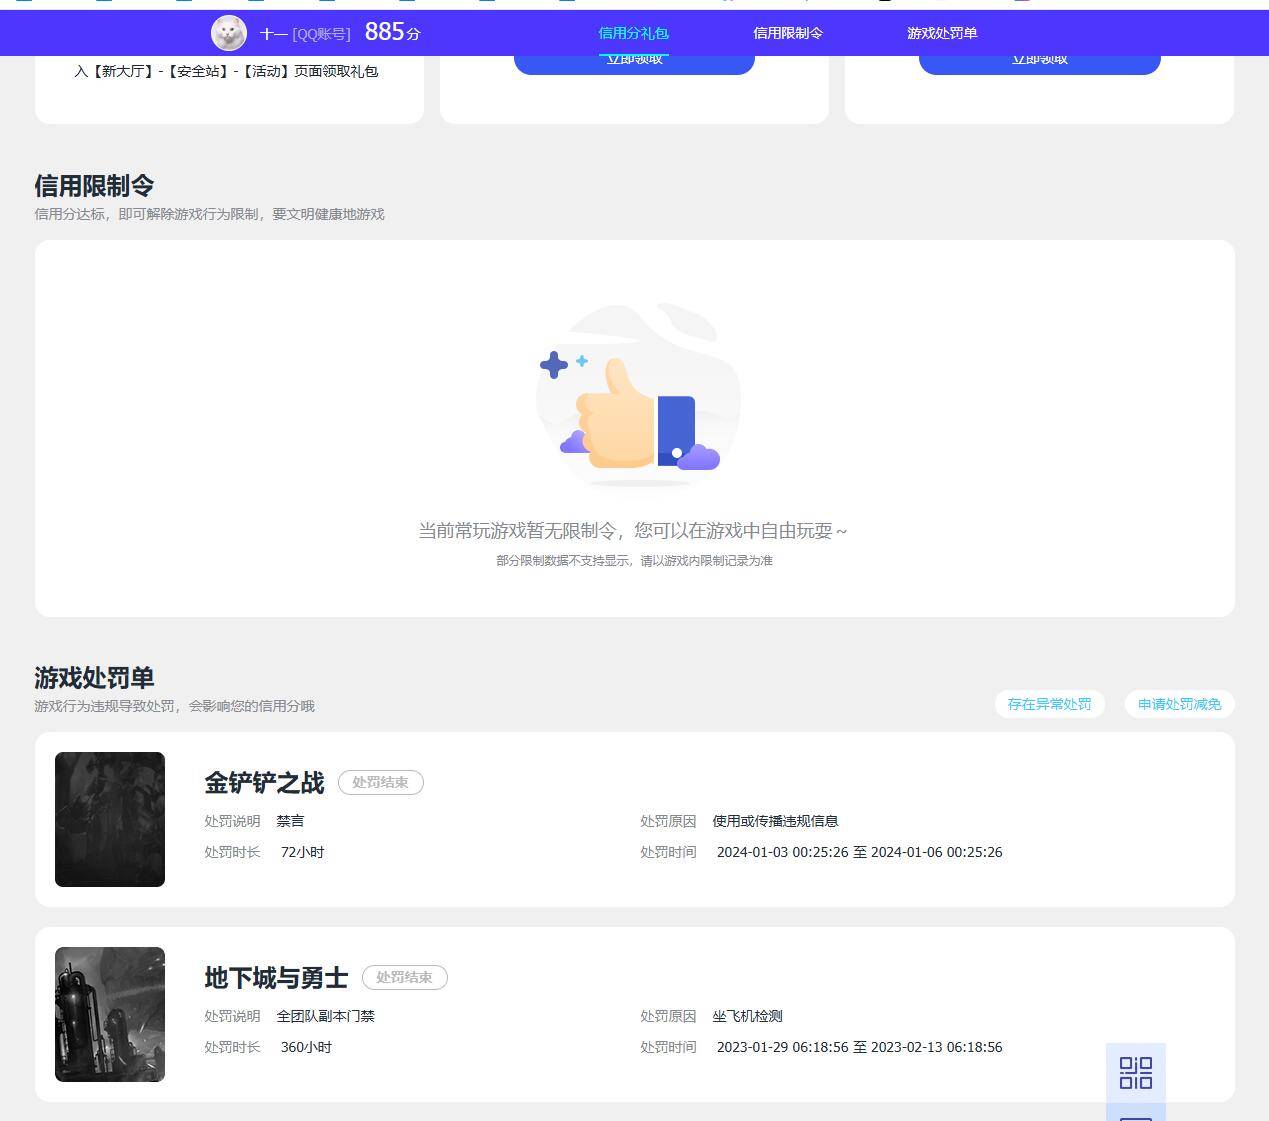Click the 地下城与勇士 game cover image

[110, 1014]
